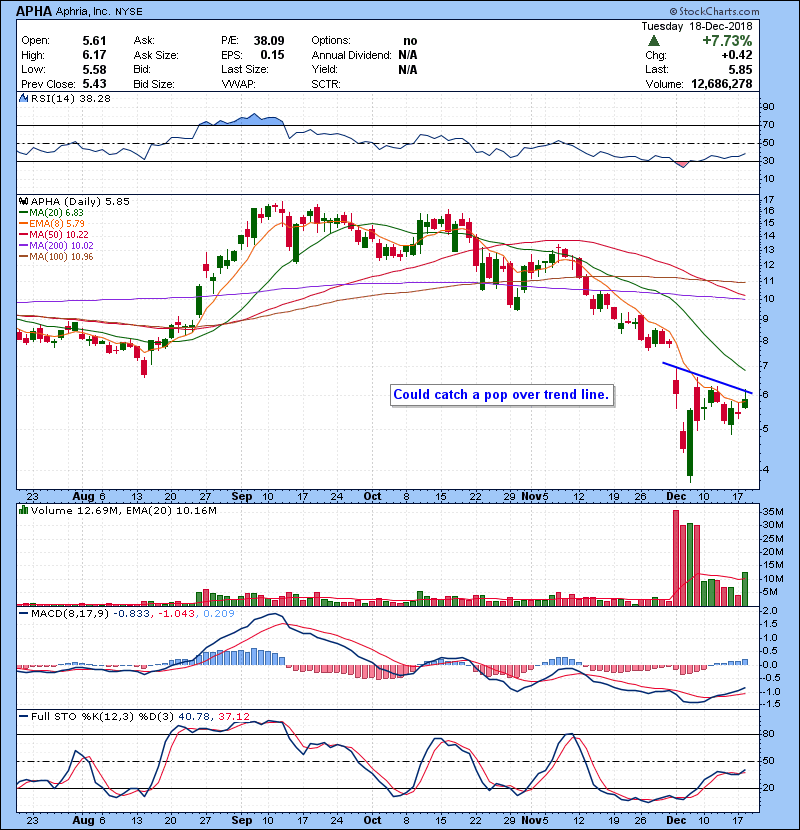
Task: Click the 2.0 tick on the MACD axis
Action: 770,611
